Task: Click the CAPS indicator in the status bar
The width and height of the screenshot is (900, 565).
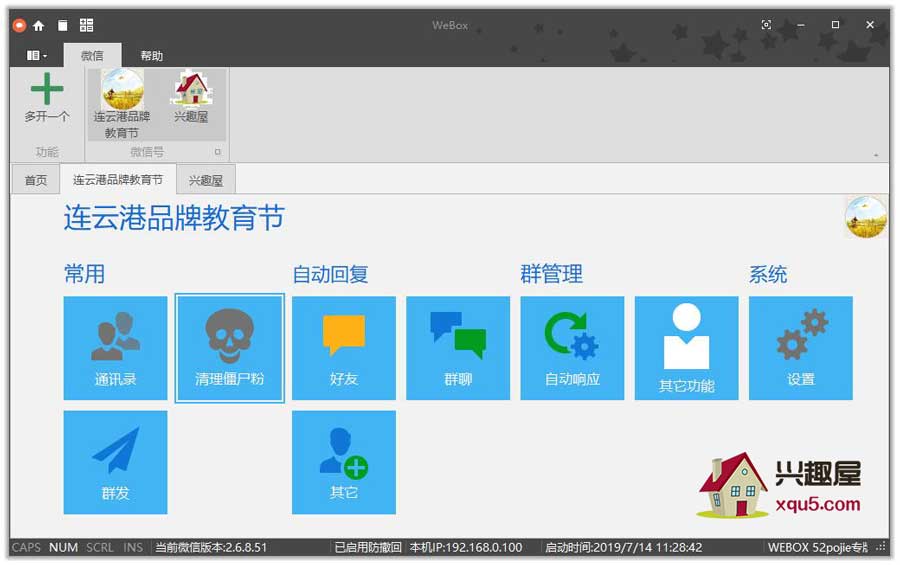Action: [26, 547]
